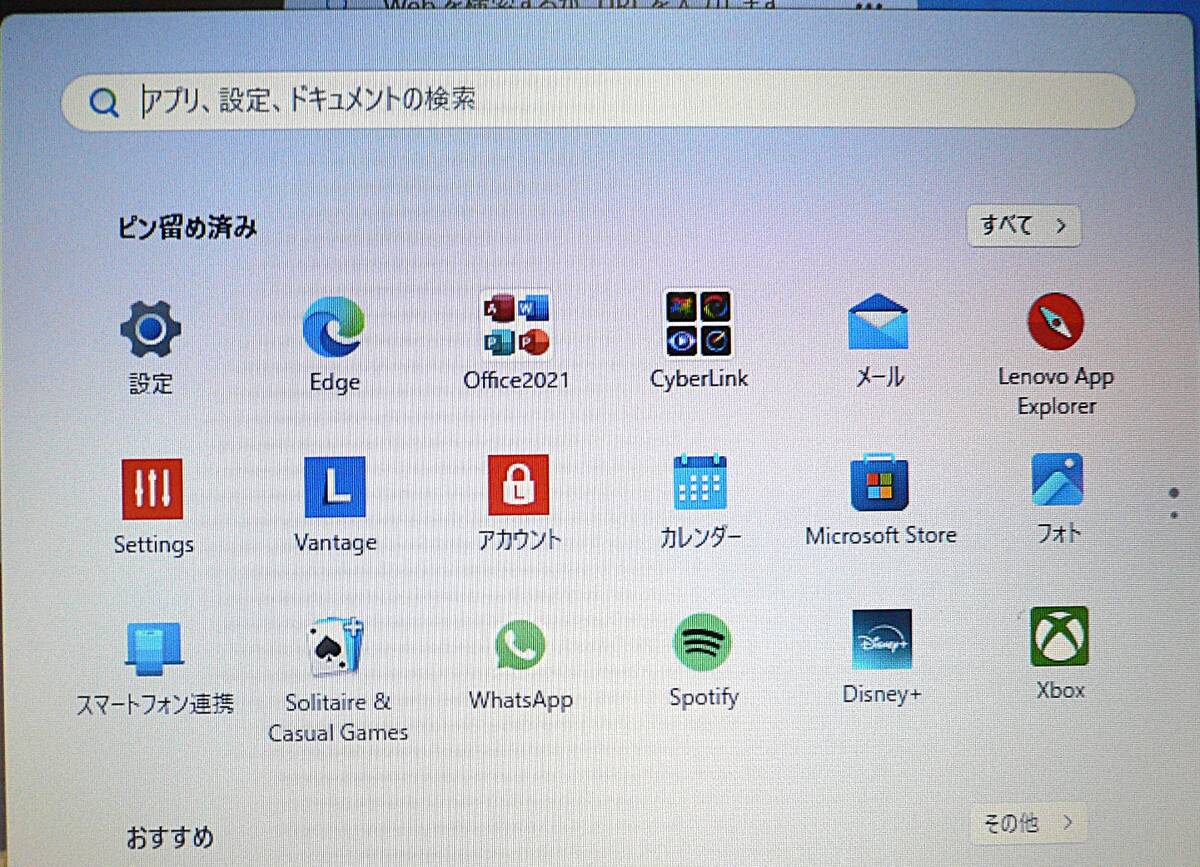1200x867 pixels.
Task: Launch Microsoft Store
Action: tap(878, 483)
